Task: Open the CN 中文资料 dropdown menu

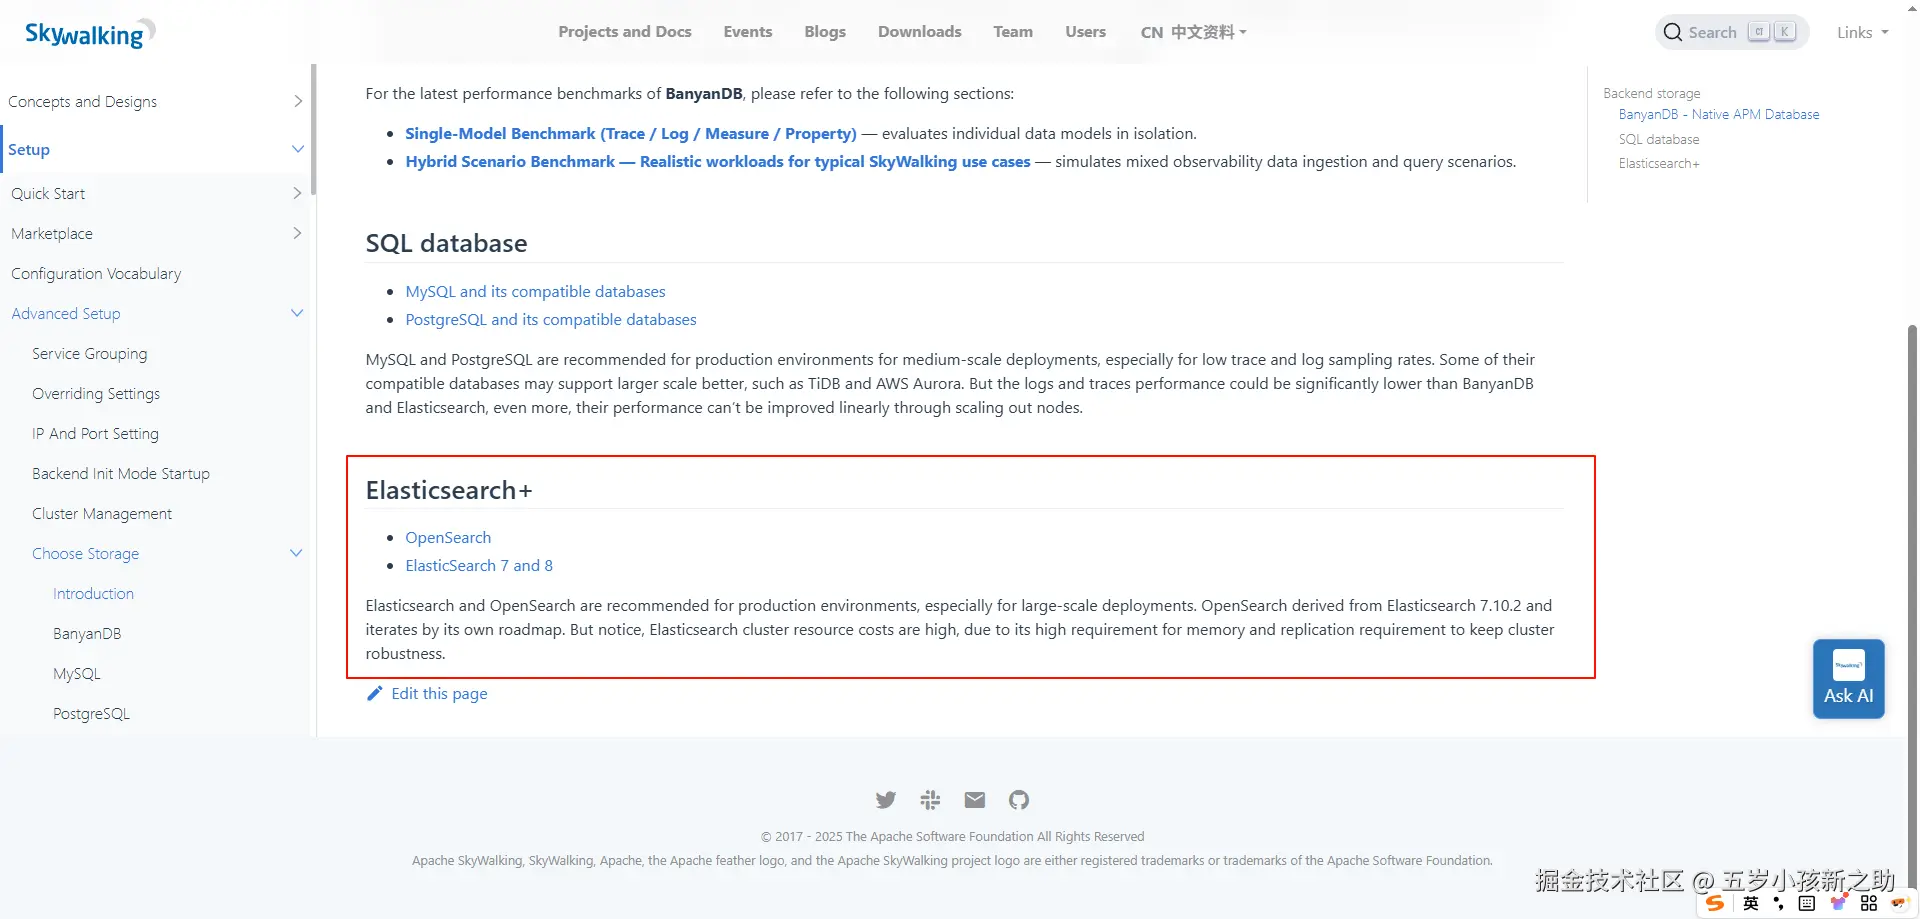Action: [x=1193, y=32]
